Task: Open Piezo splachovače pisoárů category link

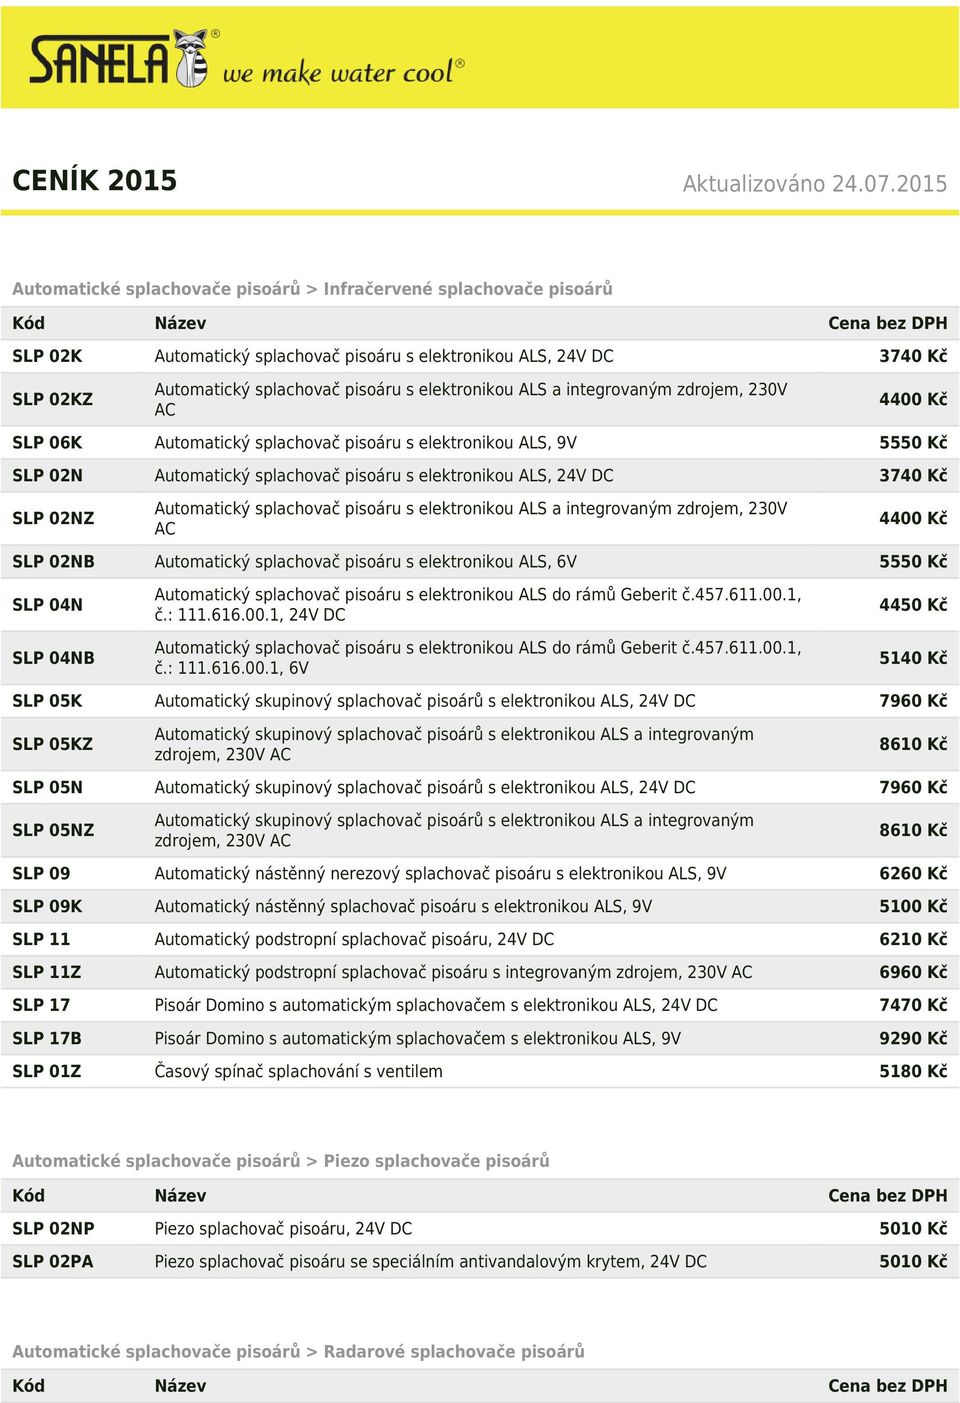Action: 436,1160
